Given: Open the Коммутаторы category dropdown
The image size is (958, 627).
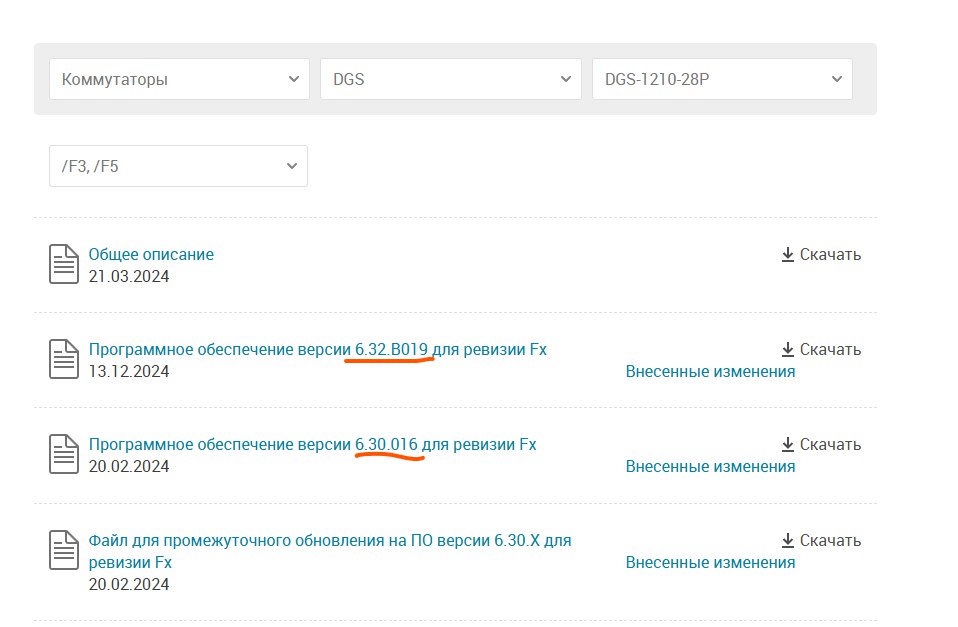Looking at the screenshot, I should (x=180, y=79).
